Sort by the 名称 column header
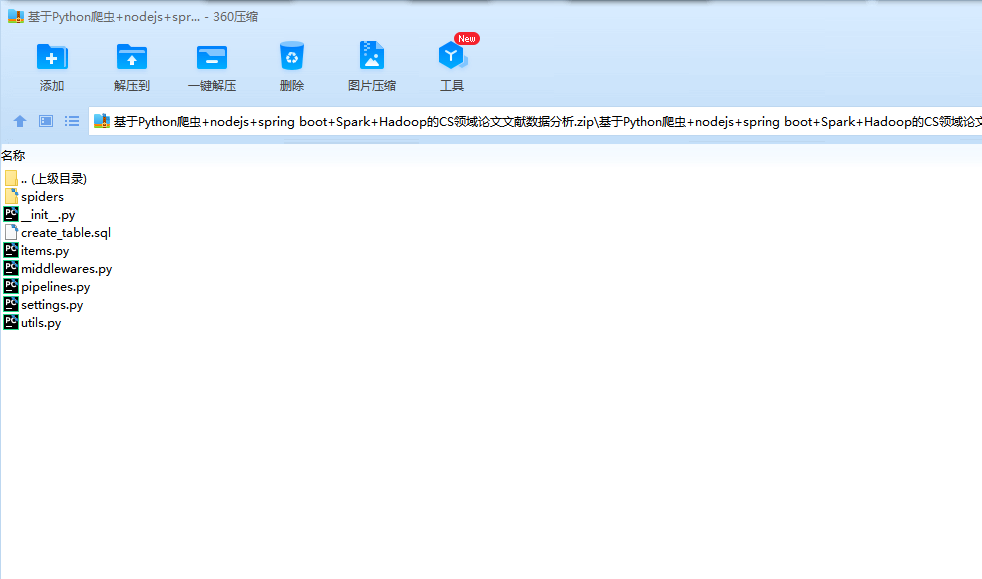Image resolution: width=982 pixels, height=579 pixels. 13,155
